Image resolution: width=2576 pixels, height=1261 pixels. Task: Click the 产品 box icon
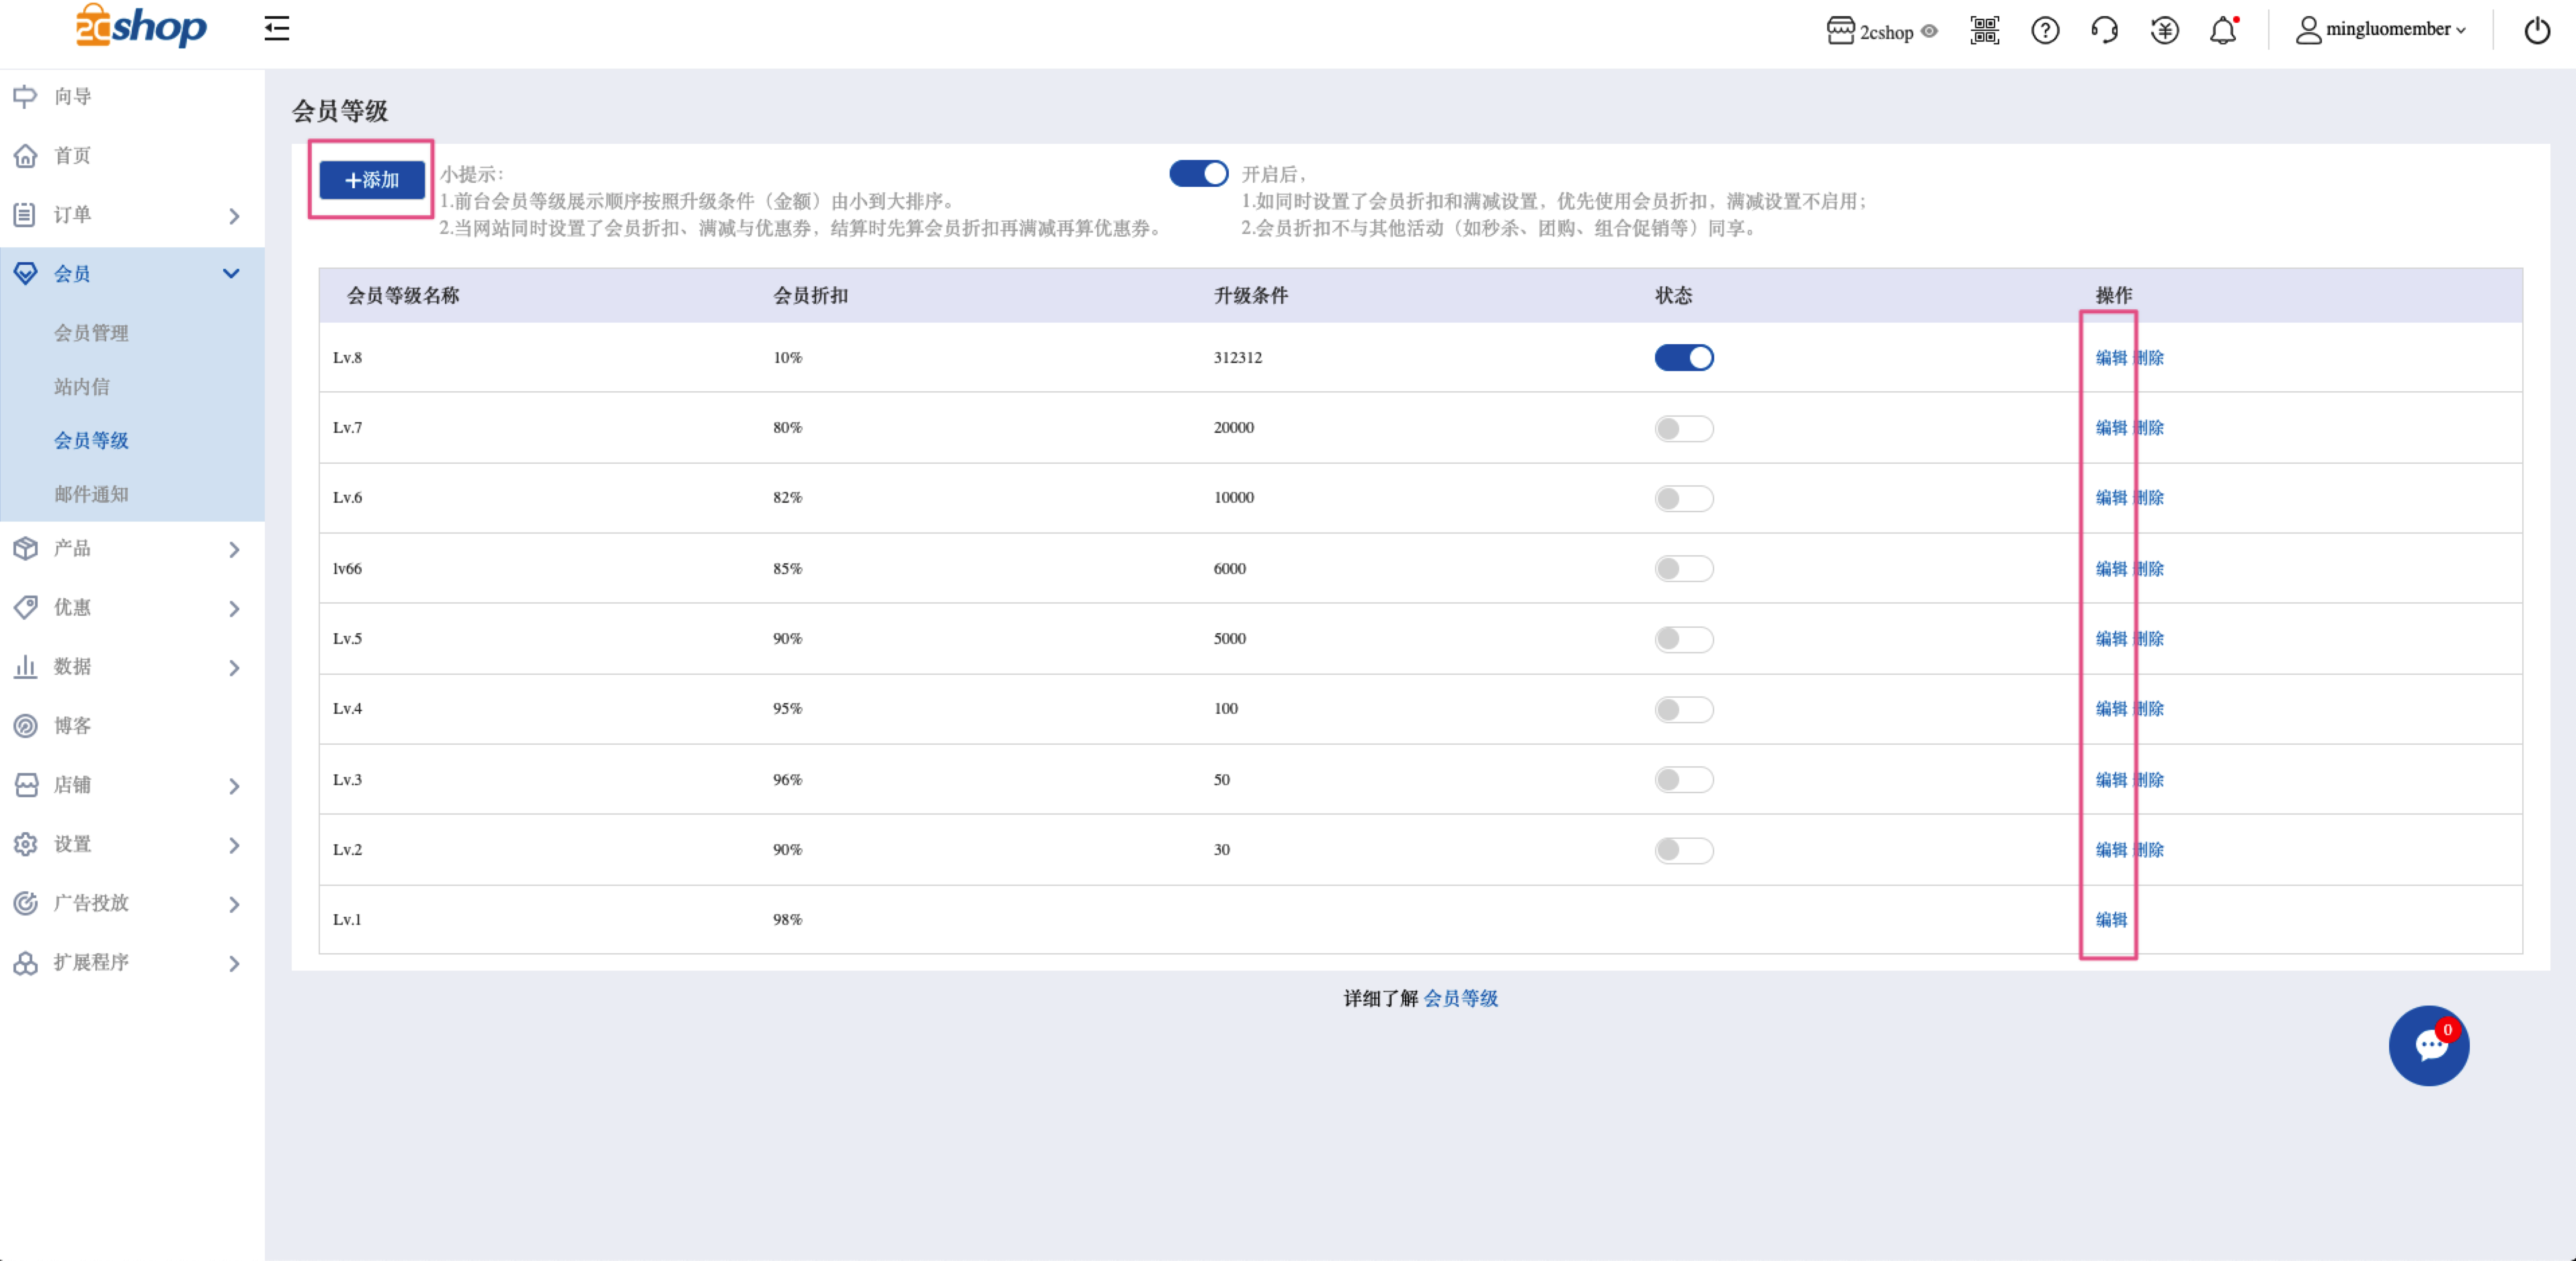coord(25,549)
